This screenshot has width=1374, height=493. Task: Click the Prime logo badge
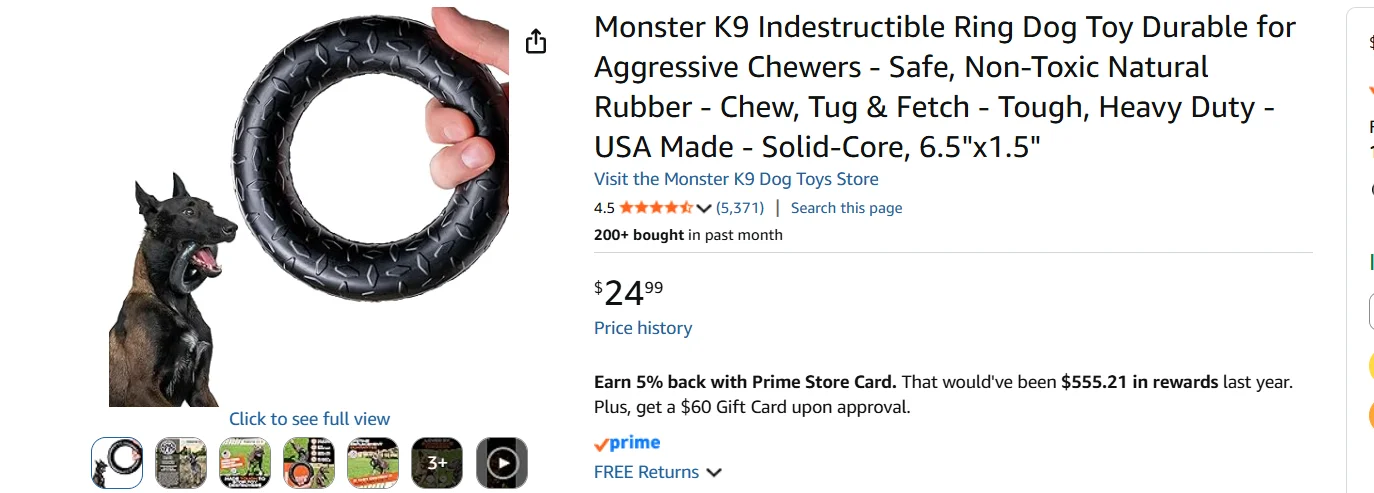(627, 443)
